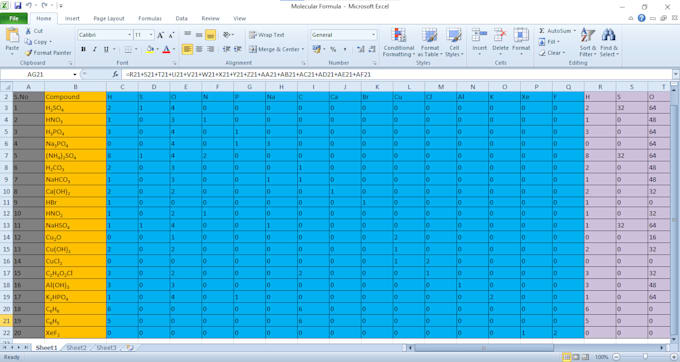This screenshot has height=362, width=680.
Task: Open Format as Table gallery
Action: pyautogui.click(x=430, y=42)
